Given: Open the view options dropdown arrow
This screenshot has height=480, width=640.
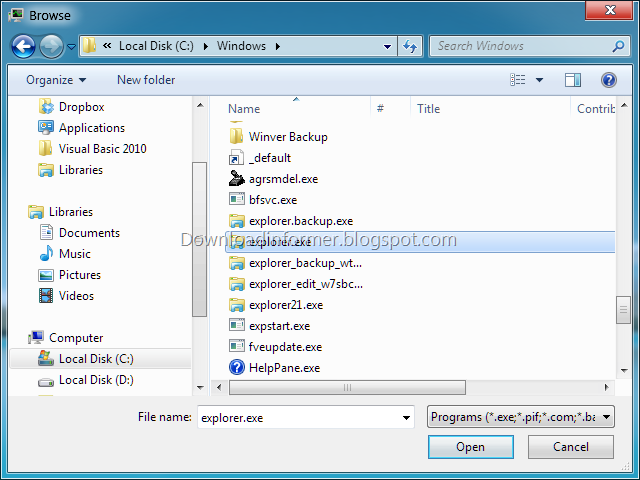Looking at the screenshot, I should coord(539,80).
